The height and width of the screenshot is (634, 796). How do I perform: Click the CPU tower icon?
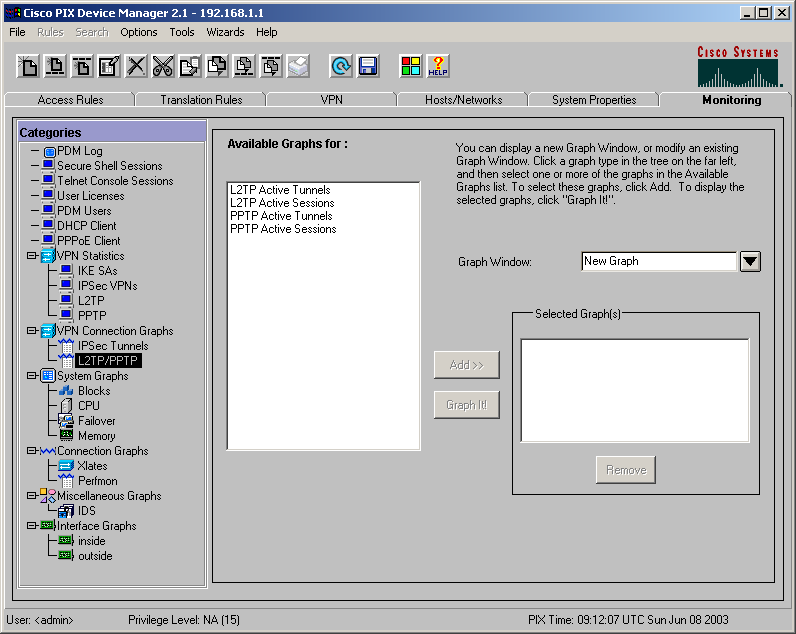[x=66, y=406]
